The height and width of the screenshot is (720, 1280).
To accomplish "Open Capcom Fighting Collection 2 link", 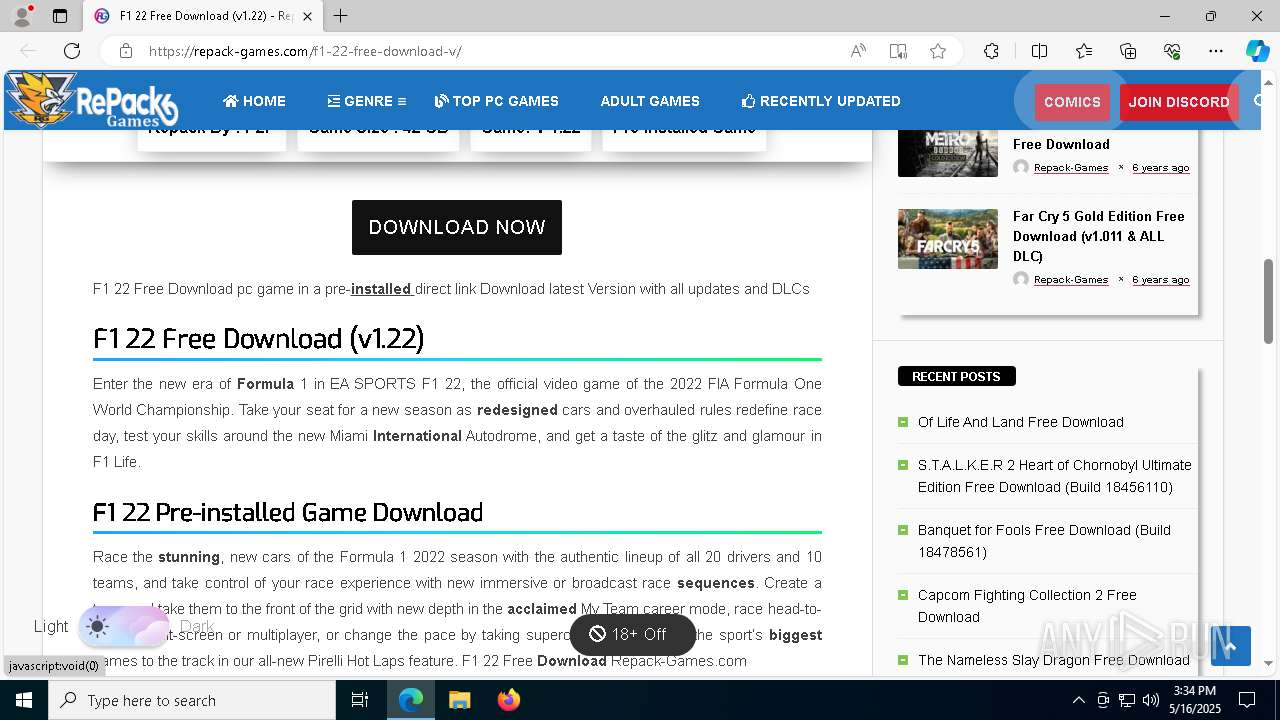I will click(x=1027, y=606).
